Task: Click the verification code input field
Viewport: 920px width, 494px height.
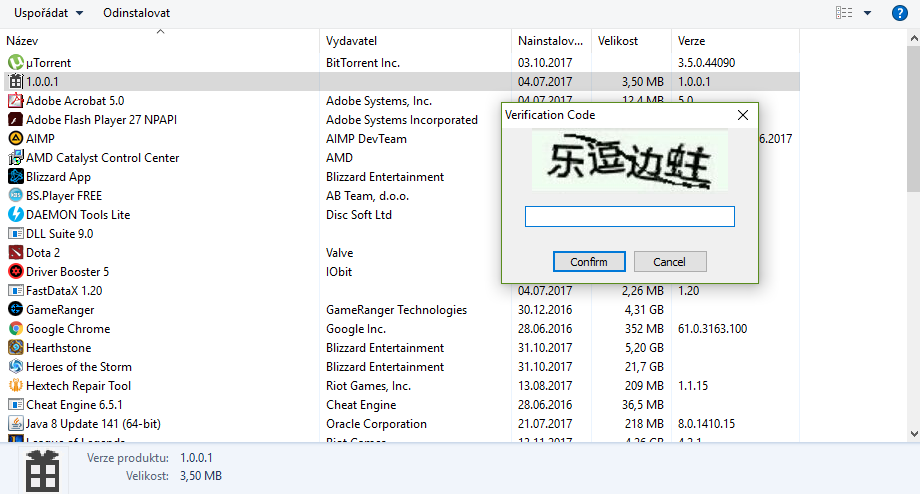Action: click(630, 216)
